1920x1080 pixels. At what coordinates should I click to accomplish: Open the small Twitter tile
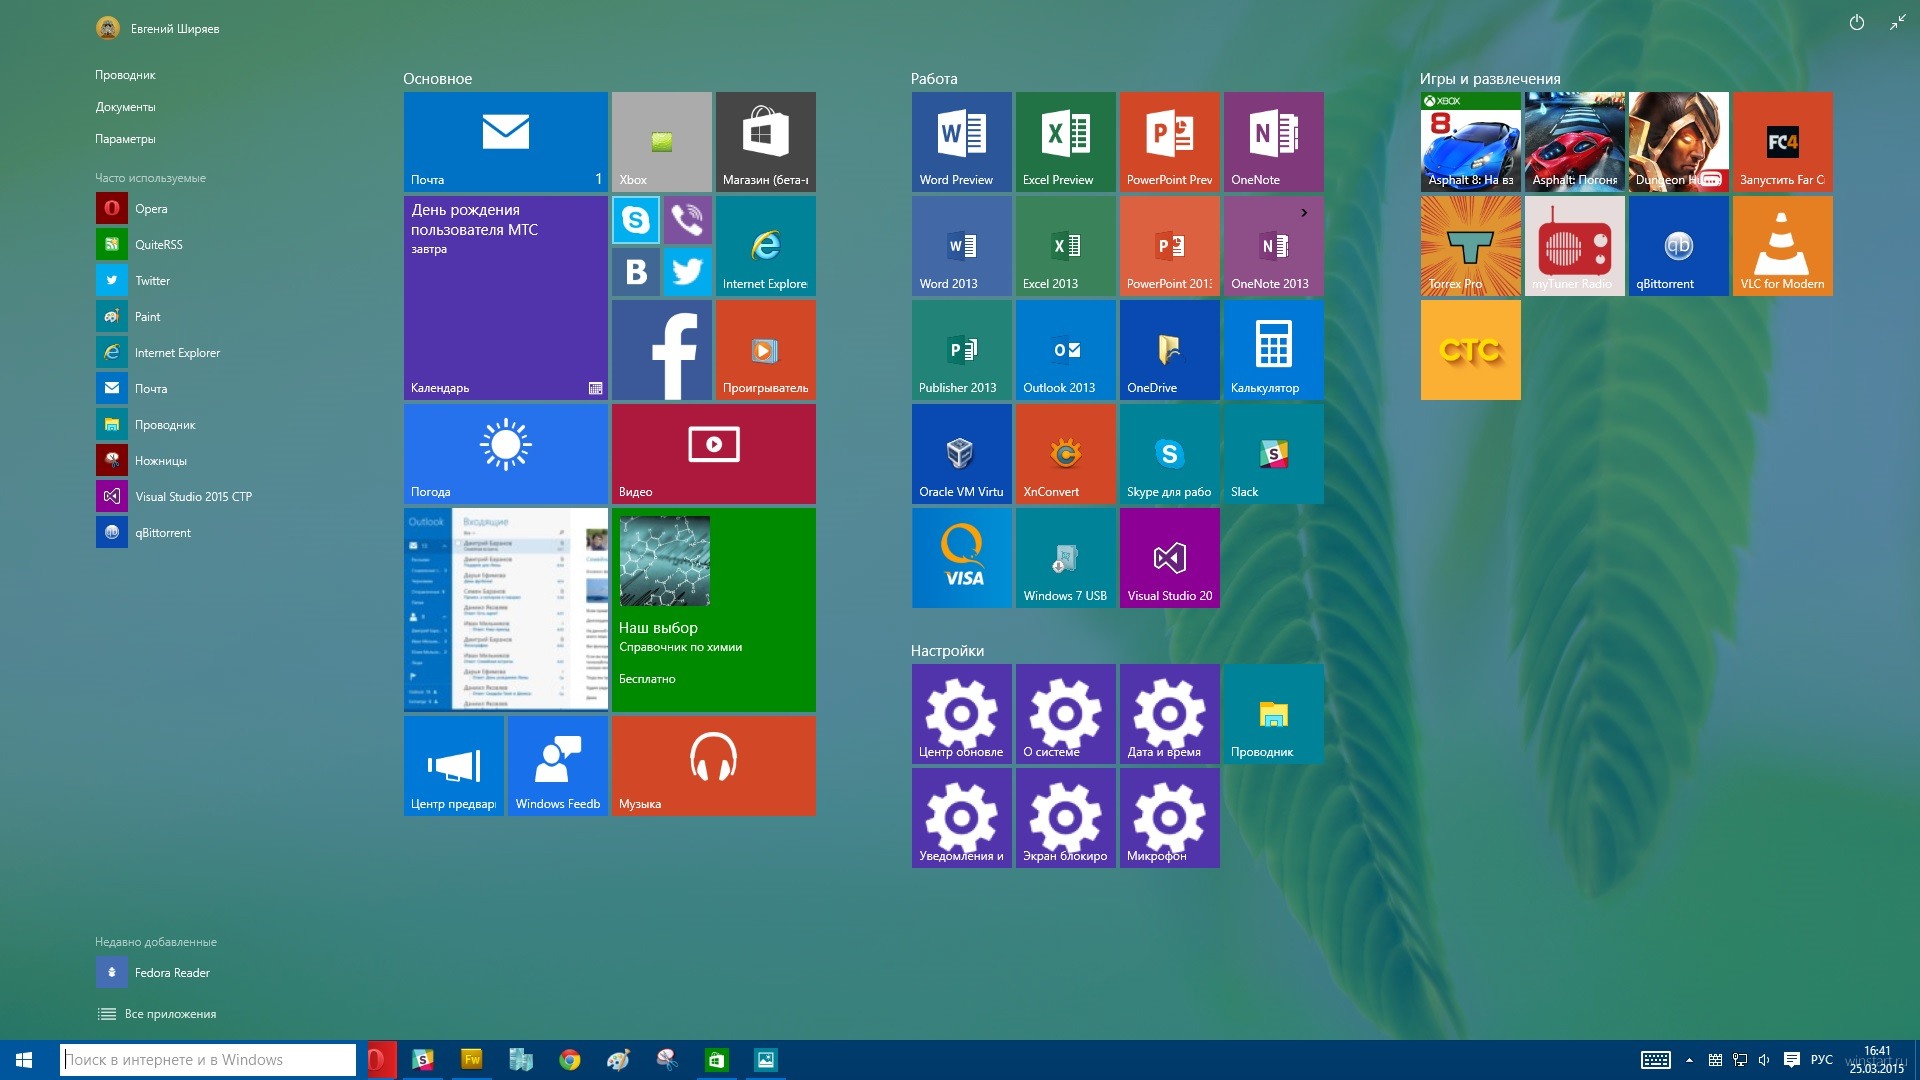pyautogui.click(x=687, y=271)
